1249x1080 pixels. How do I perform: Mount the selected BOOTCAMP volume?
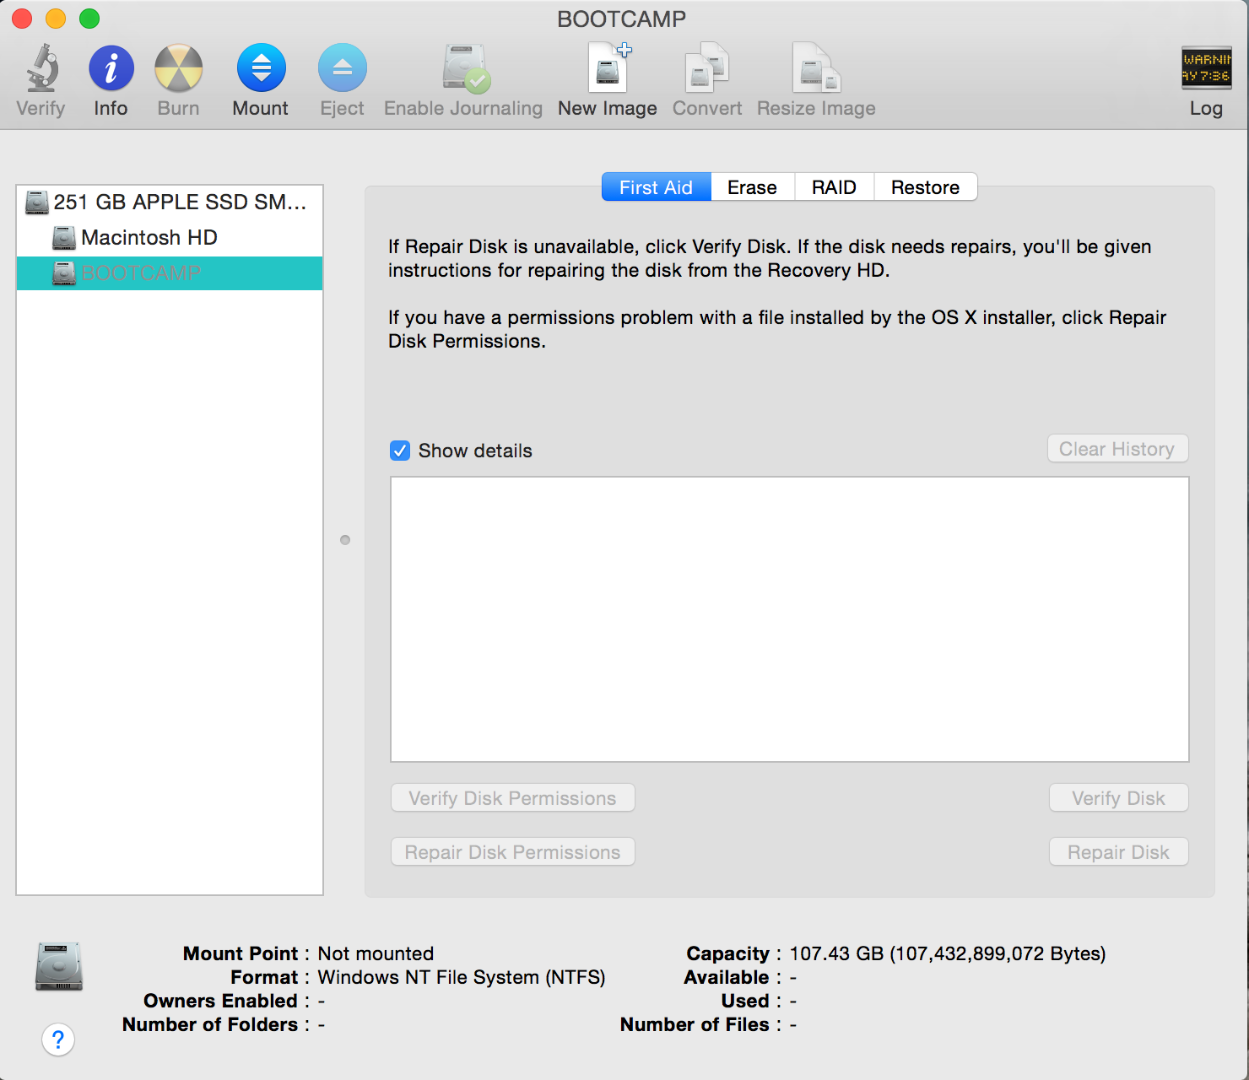pyautogui.click(x=261, y=68)
